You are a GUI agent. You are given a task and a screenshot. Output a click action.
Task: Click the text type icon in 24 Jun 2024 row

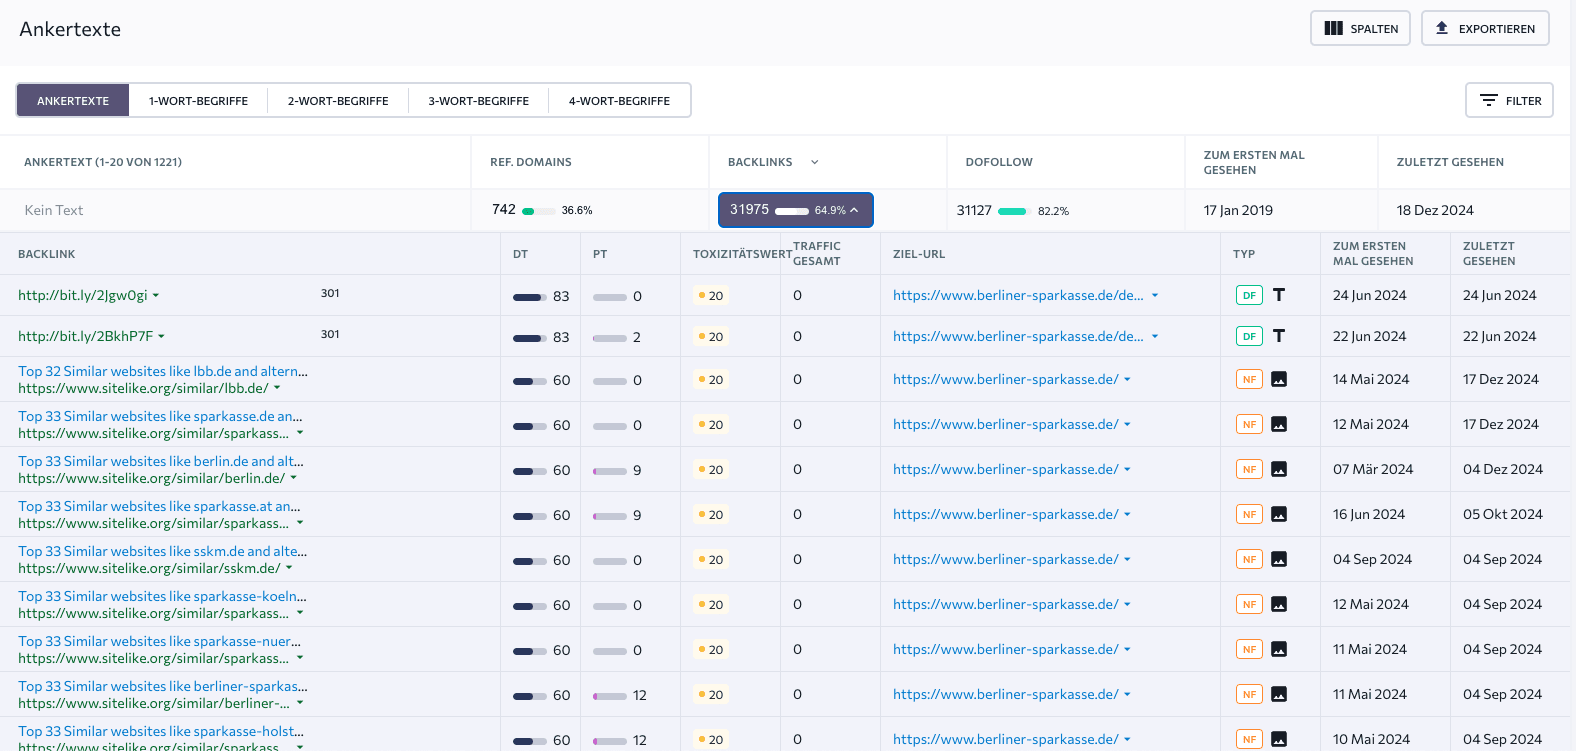click(1279, 295)
